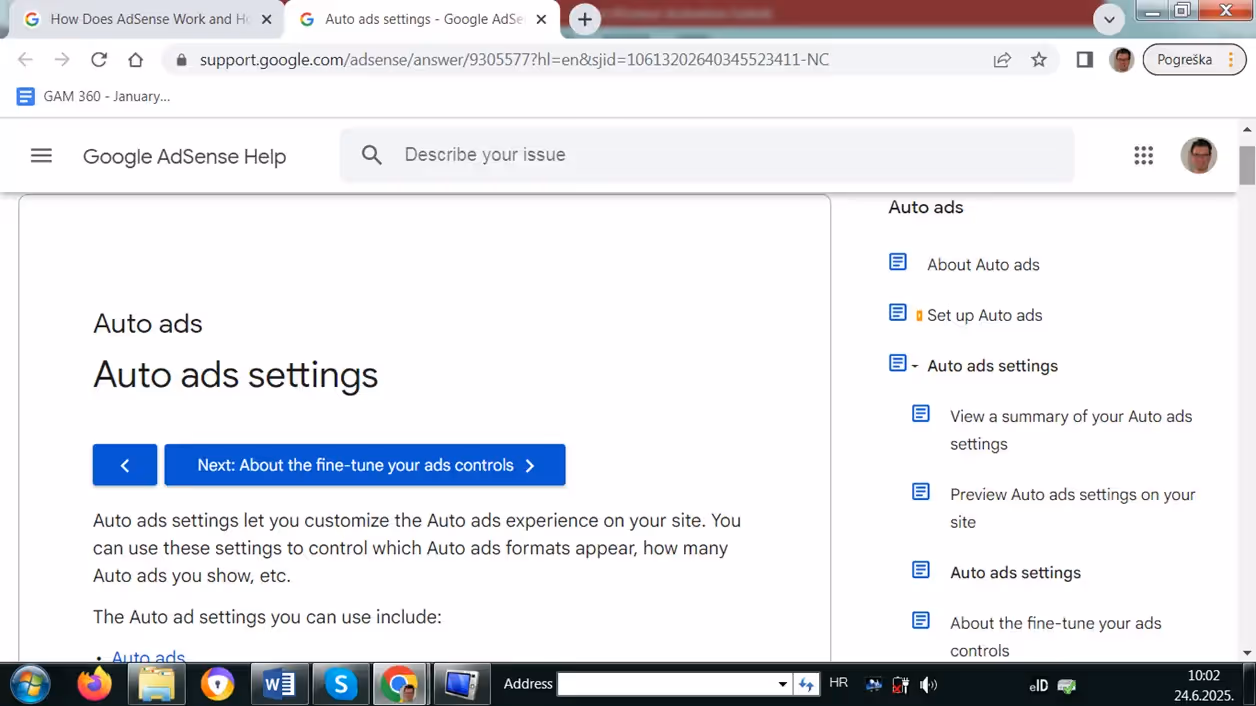Go forward in browser history
The height and width of the screenshot is (706, 1256).
point(62,60)
